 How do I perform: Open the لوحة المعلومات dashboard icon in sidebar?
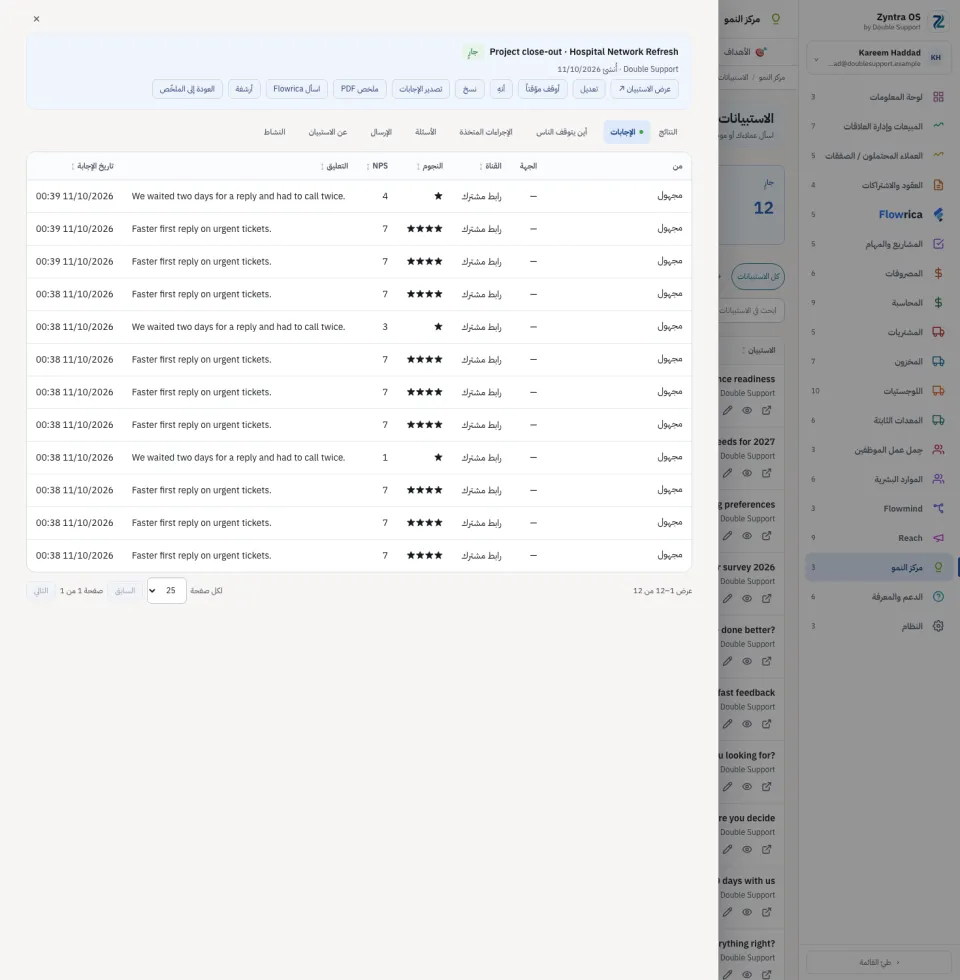pyautogui.click(x=938, y=97)
